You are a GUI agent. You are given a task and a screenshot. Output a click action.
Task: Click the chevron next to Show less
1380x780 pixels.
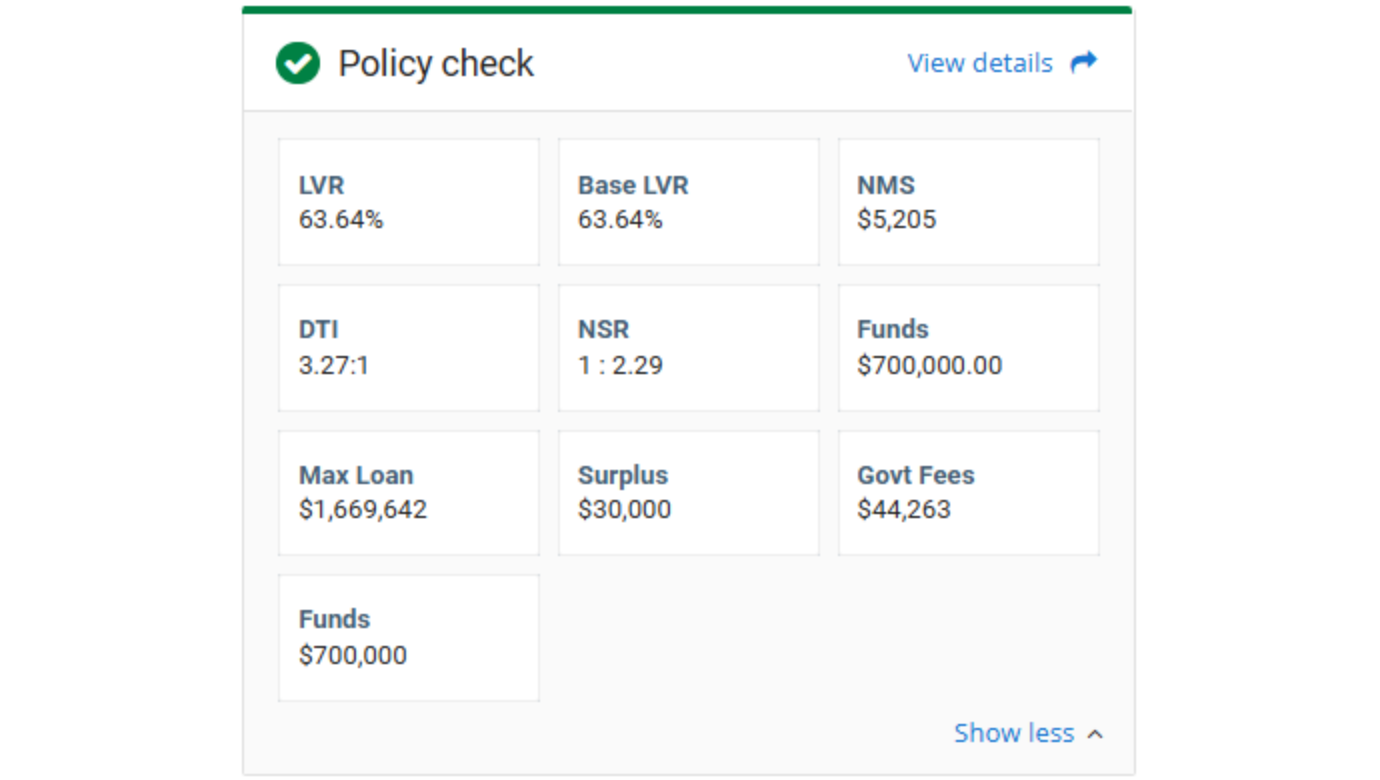[1095, 734]
